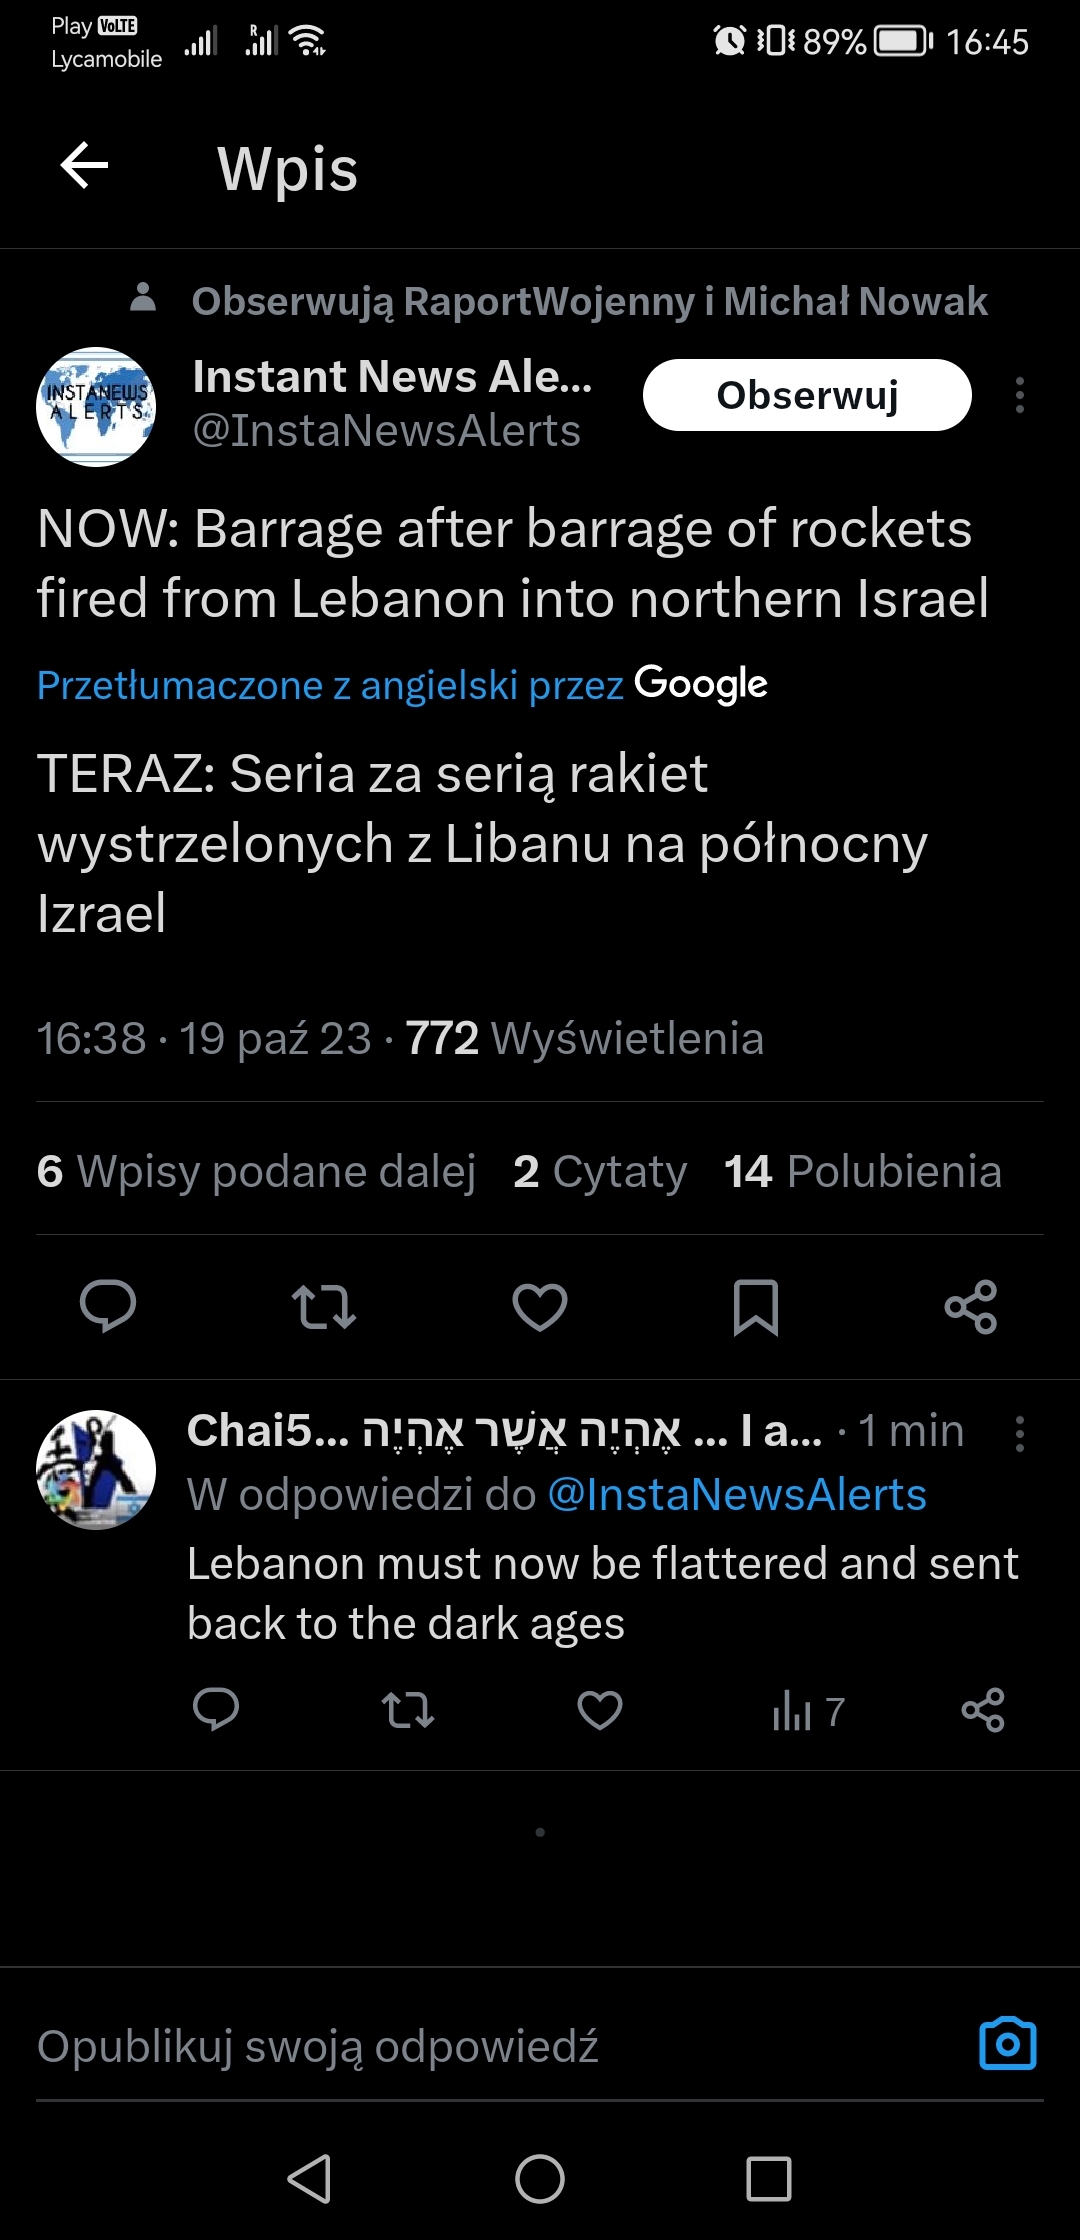Like the Instant News Alerts post
1080x2240 pixels.
point(540,1306)
